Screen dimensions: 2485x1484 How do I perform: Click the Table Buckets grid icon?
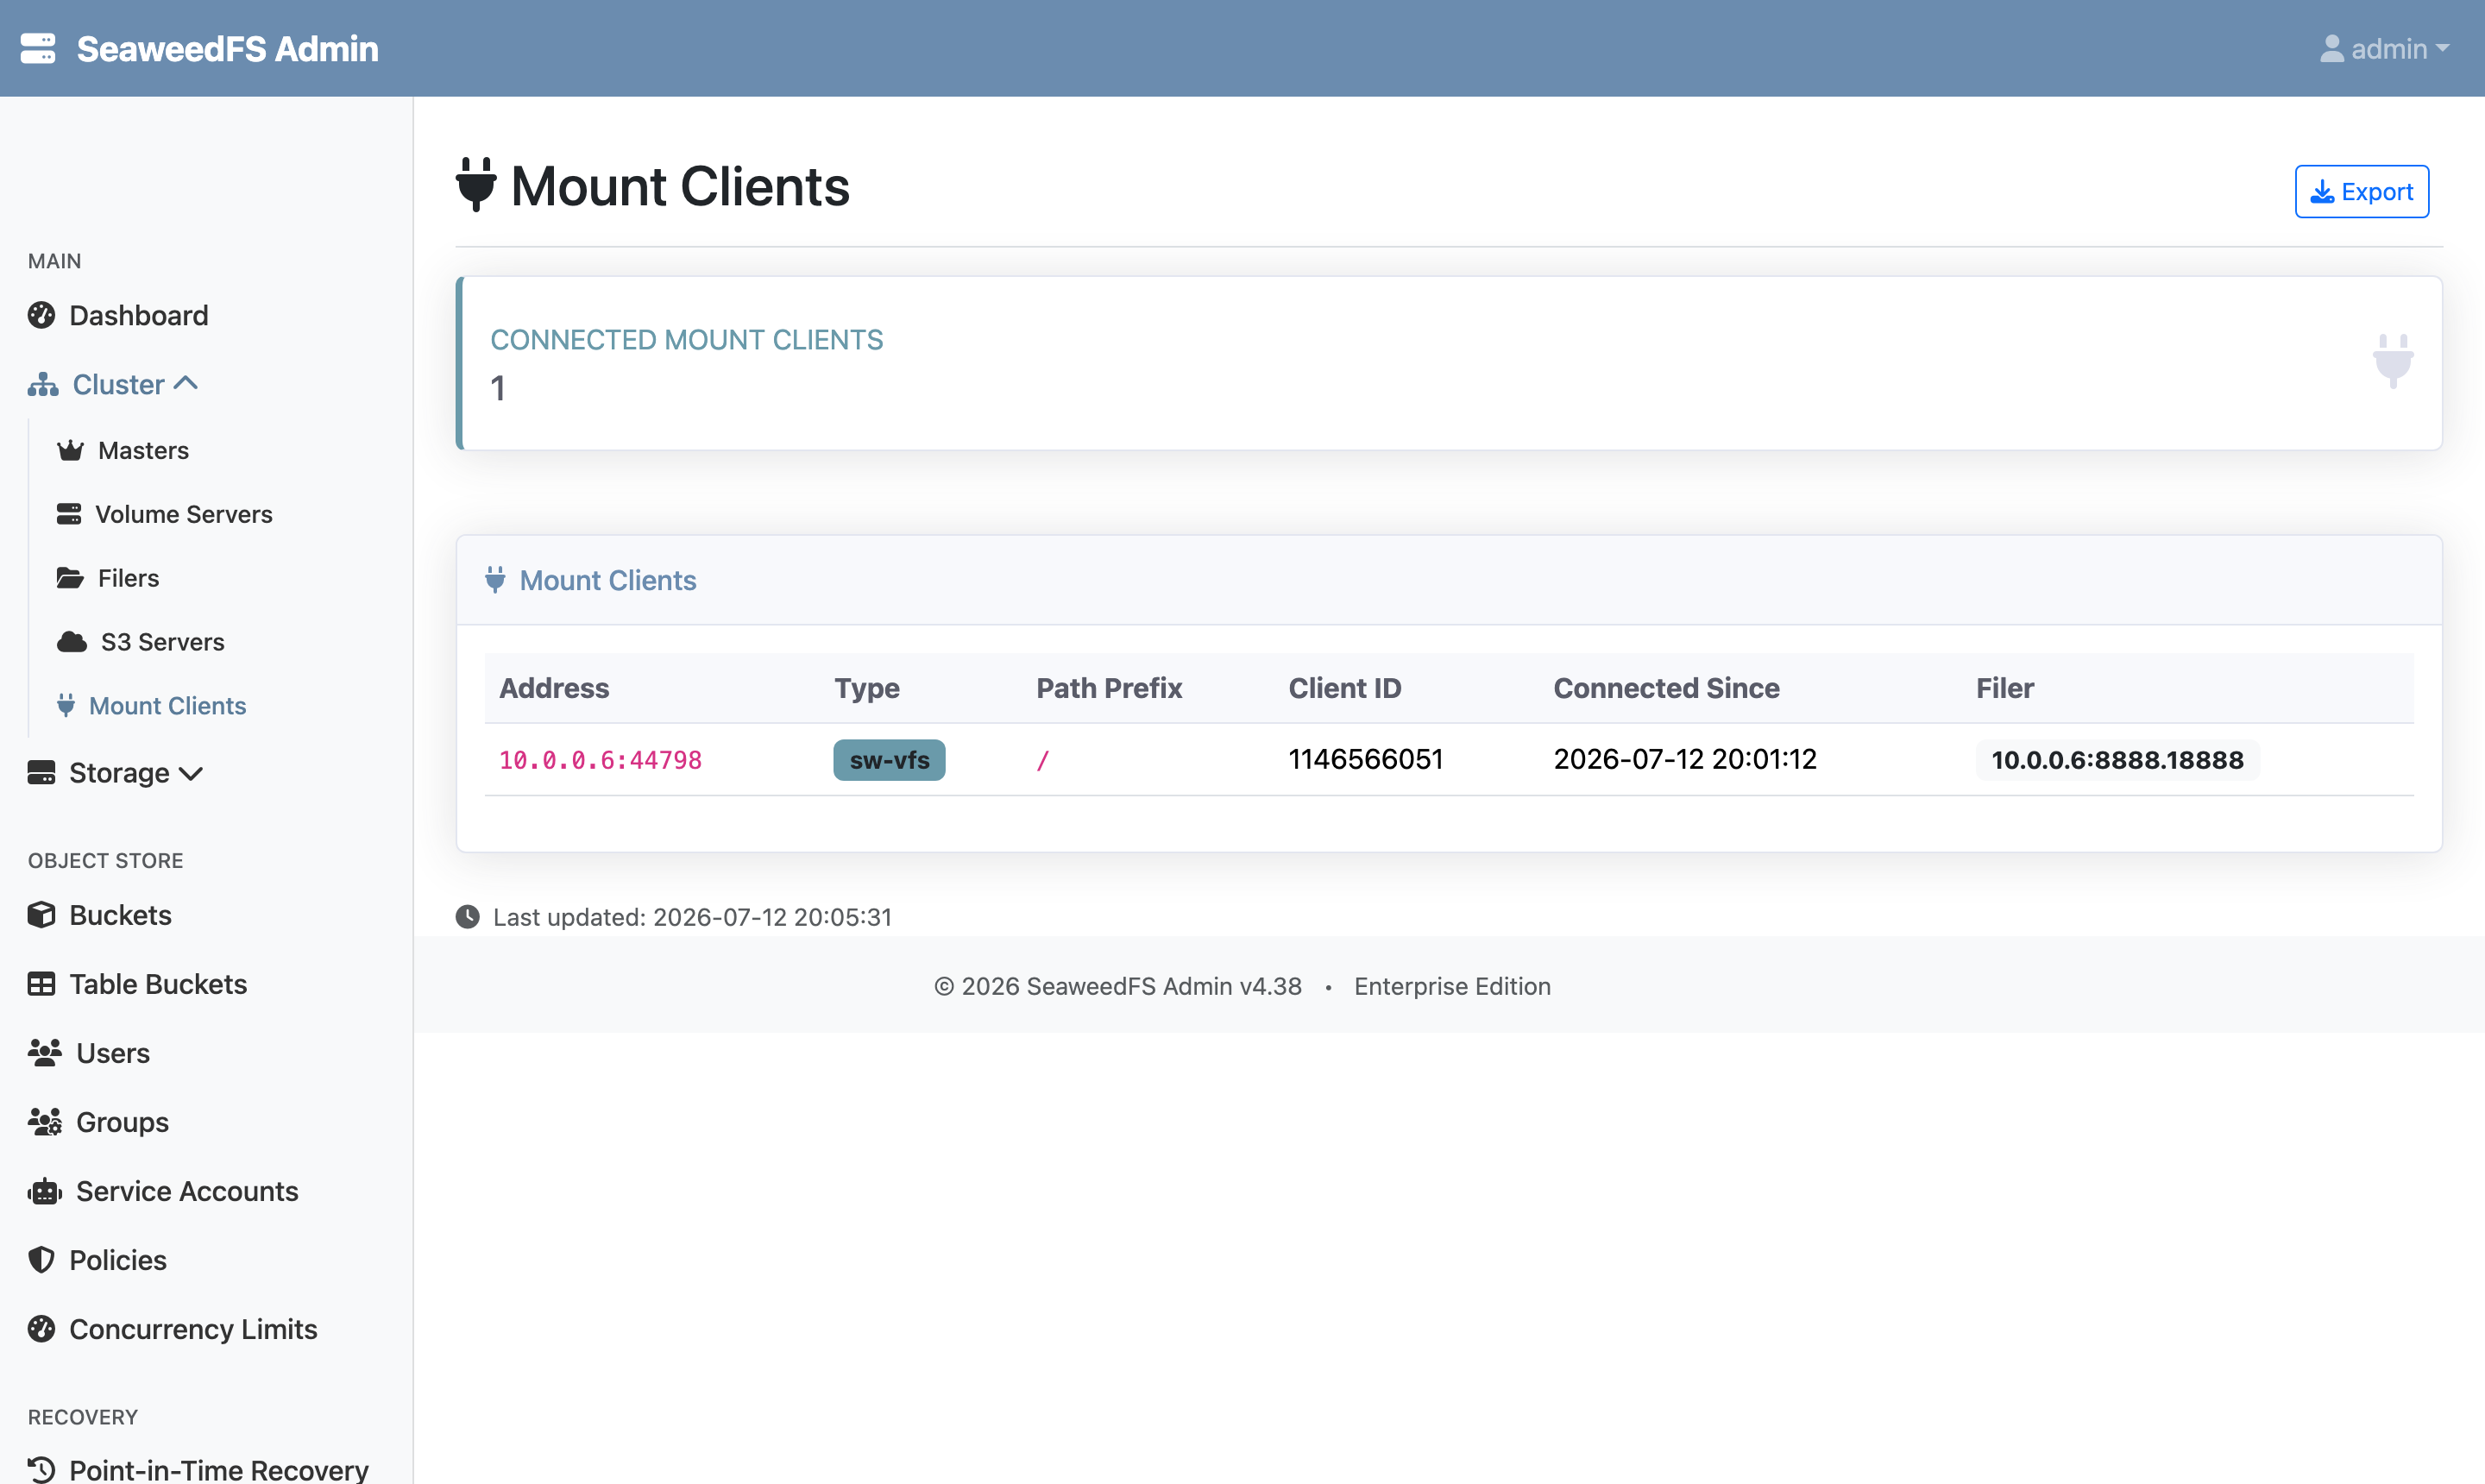pyautogui.click(x=41, y=984)
